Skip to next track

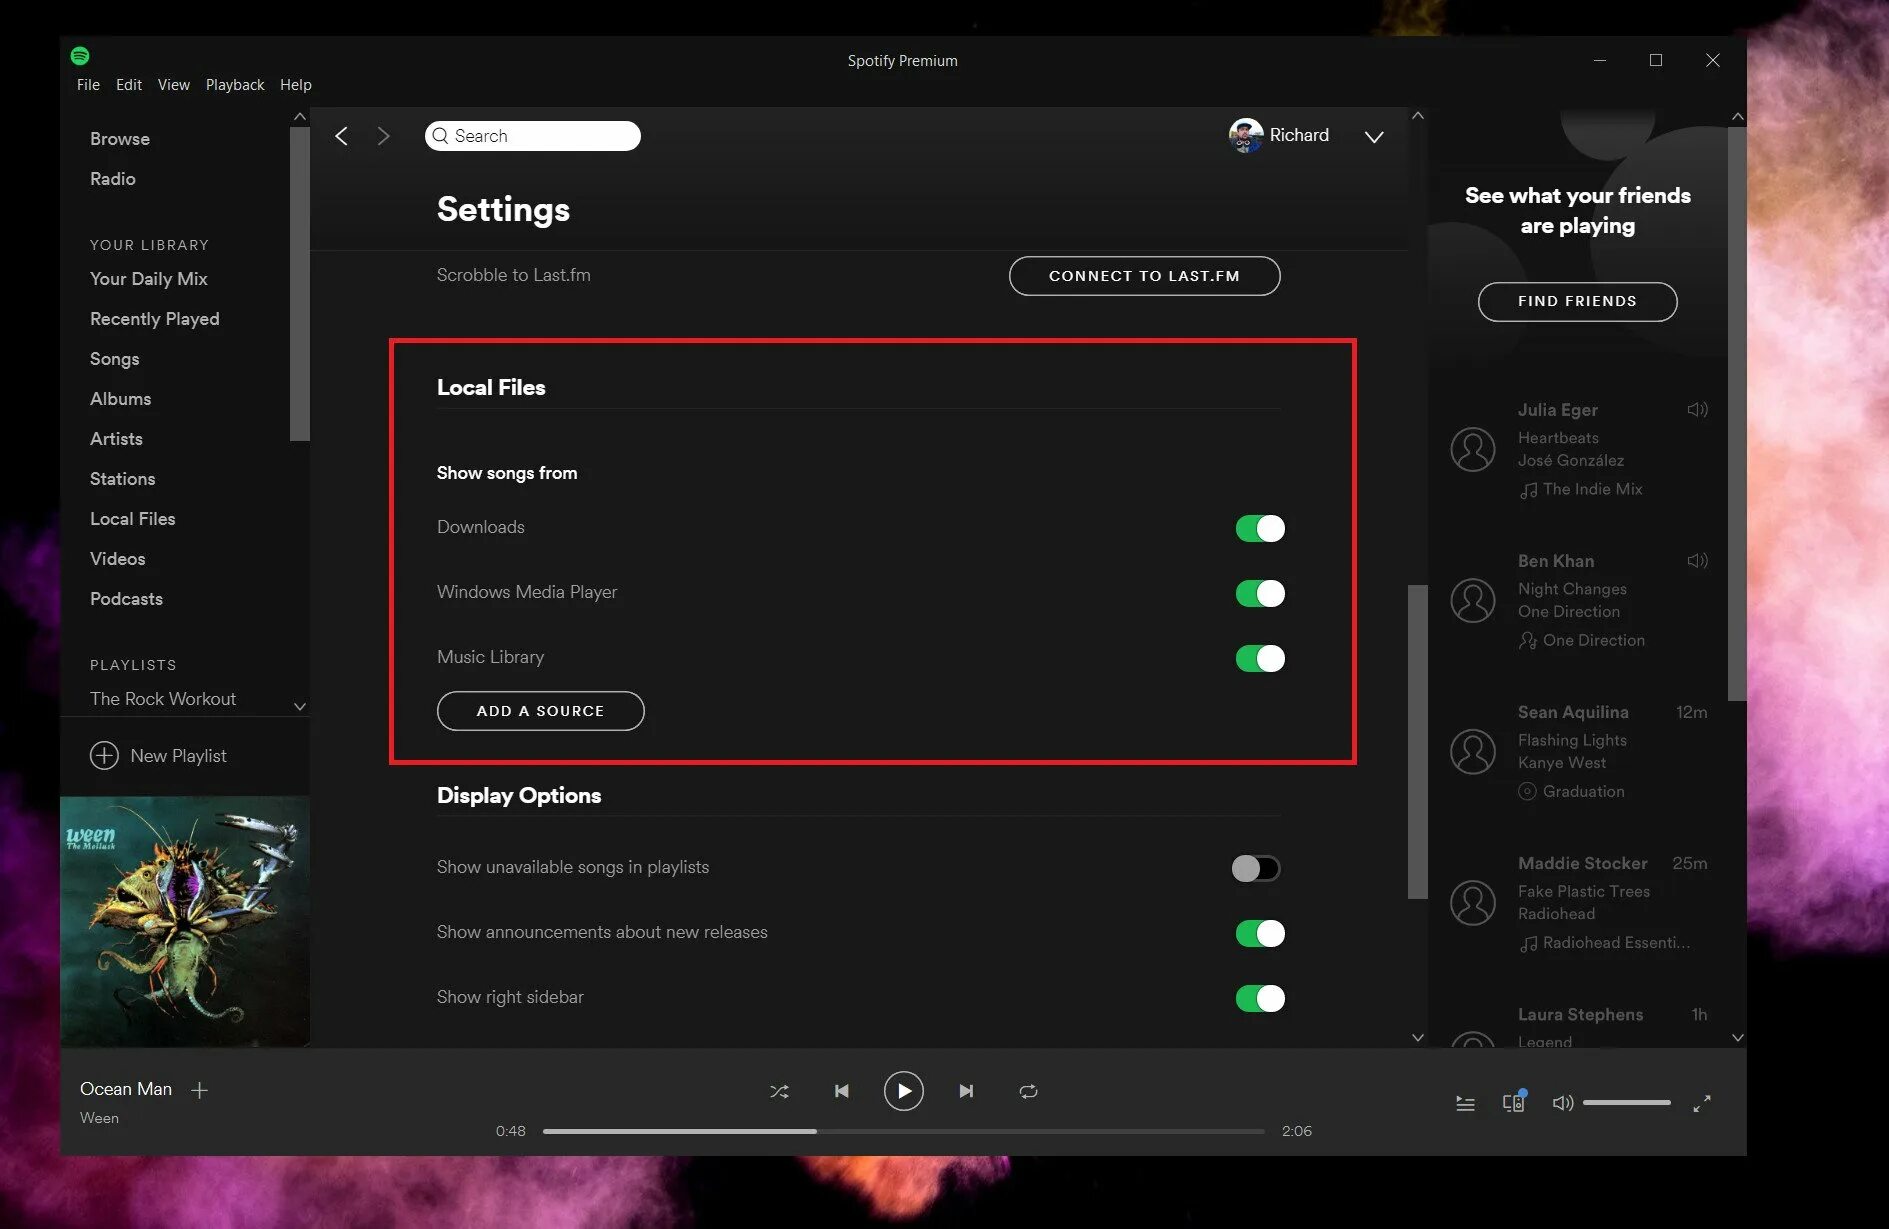pyautogui.click(x=966, y=1092)
